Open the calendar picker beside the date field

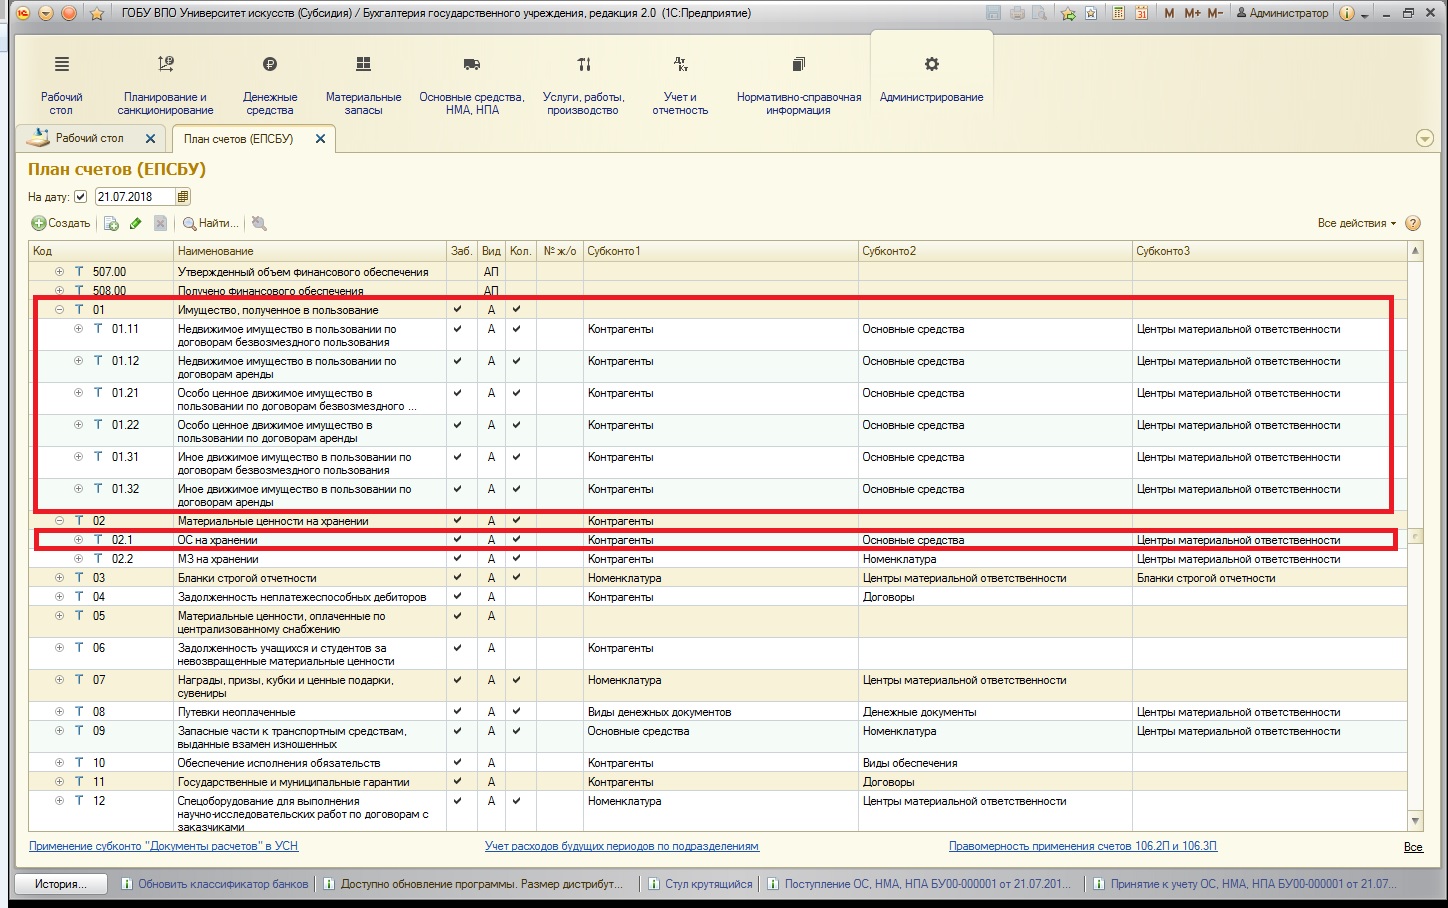[x=183, y=197]
